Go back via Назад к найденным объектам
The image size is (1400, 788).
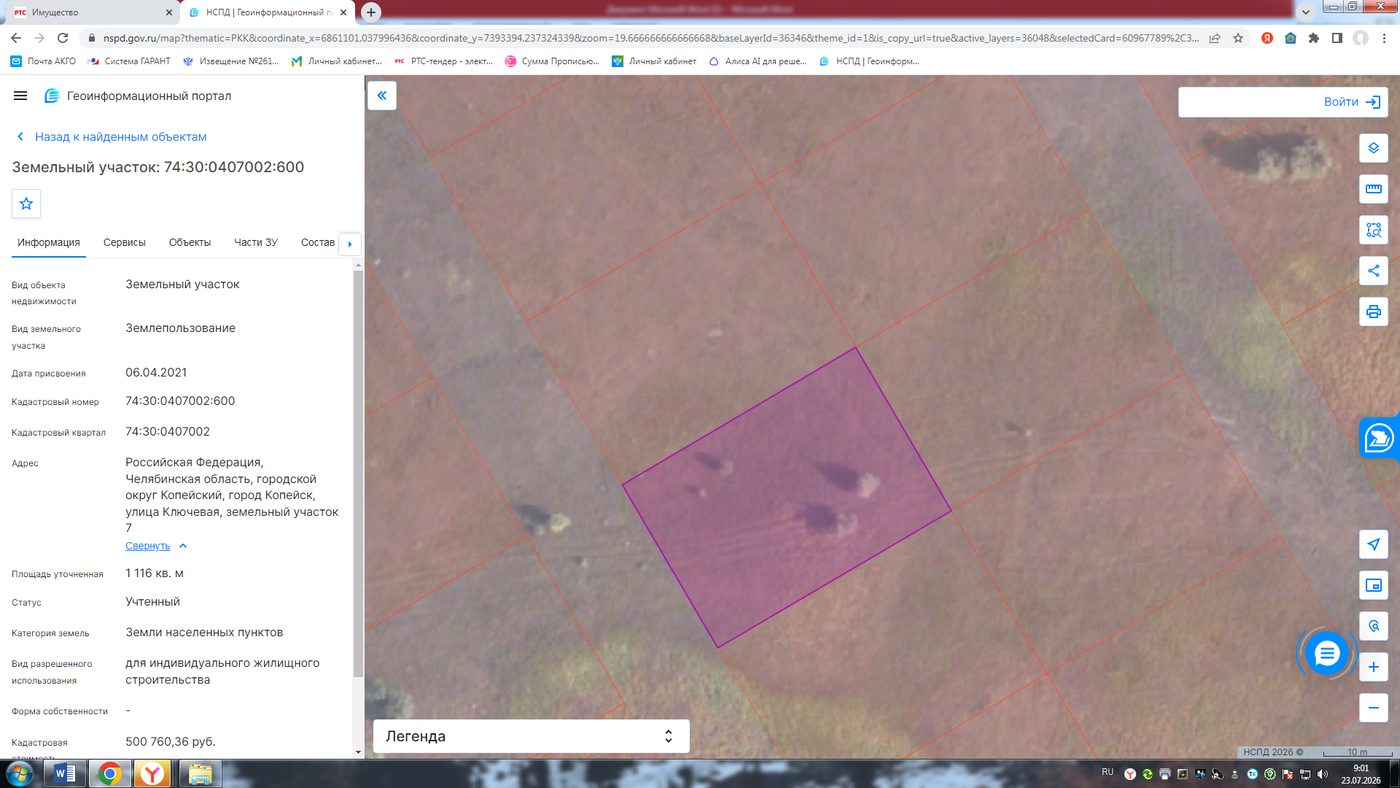[x=111, y=136]
